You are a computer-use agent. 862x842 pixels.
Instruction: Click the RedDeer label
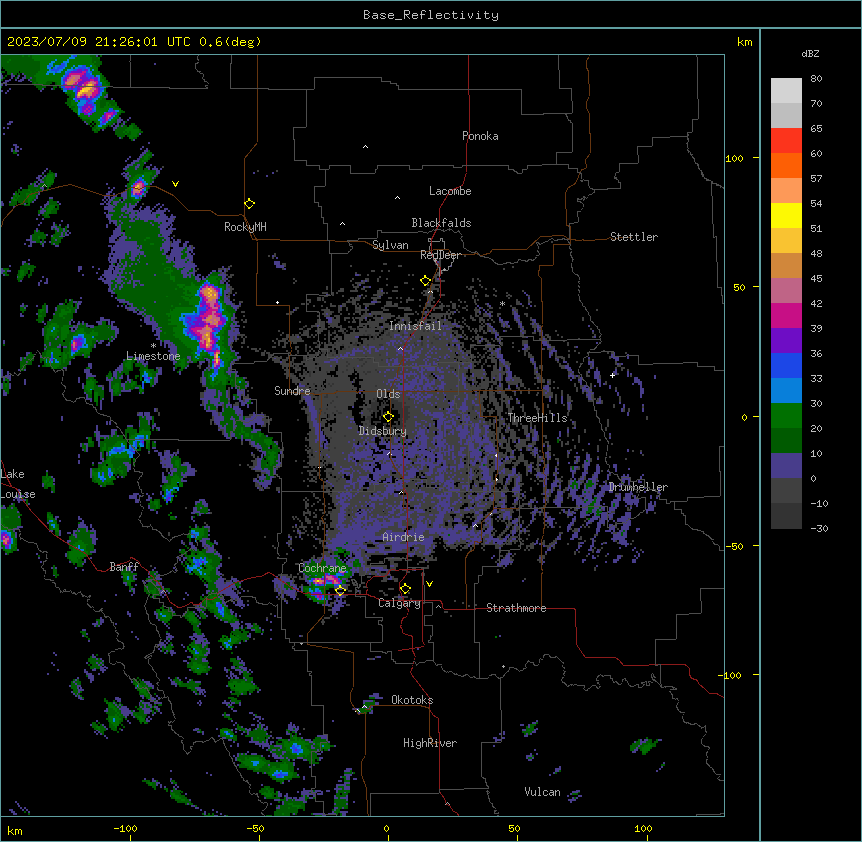click(440, 255)
